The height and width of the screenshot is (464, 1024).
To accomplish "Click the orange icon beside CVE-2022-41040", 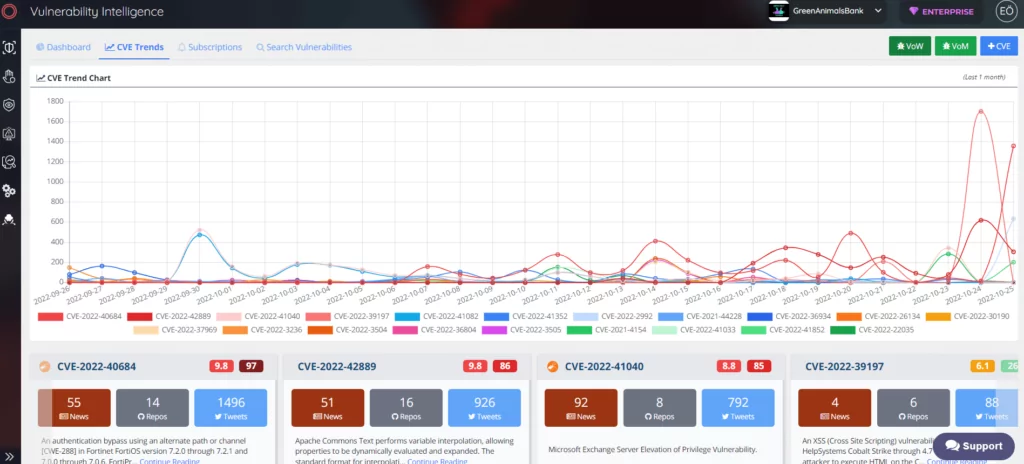I will point(552,367).
